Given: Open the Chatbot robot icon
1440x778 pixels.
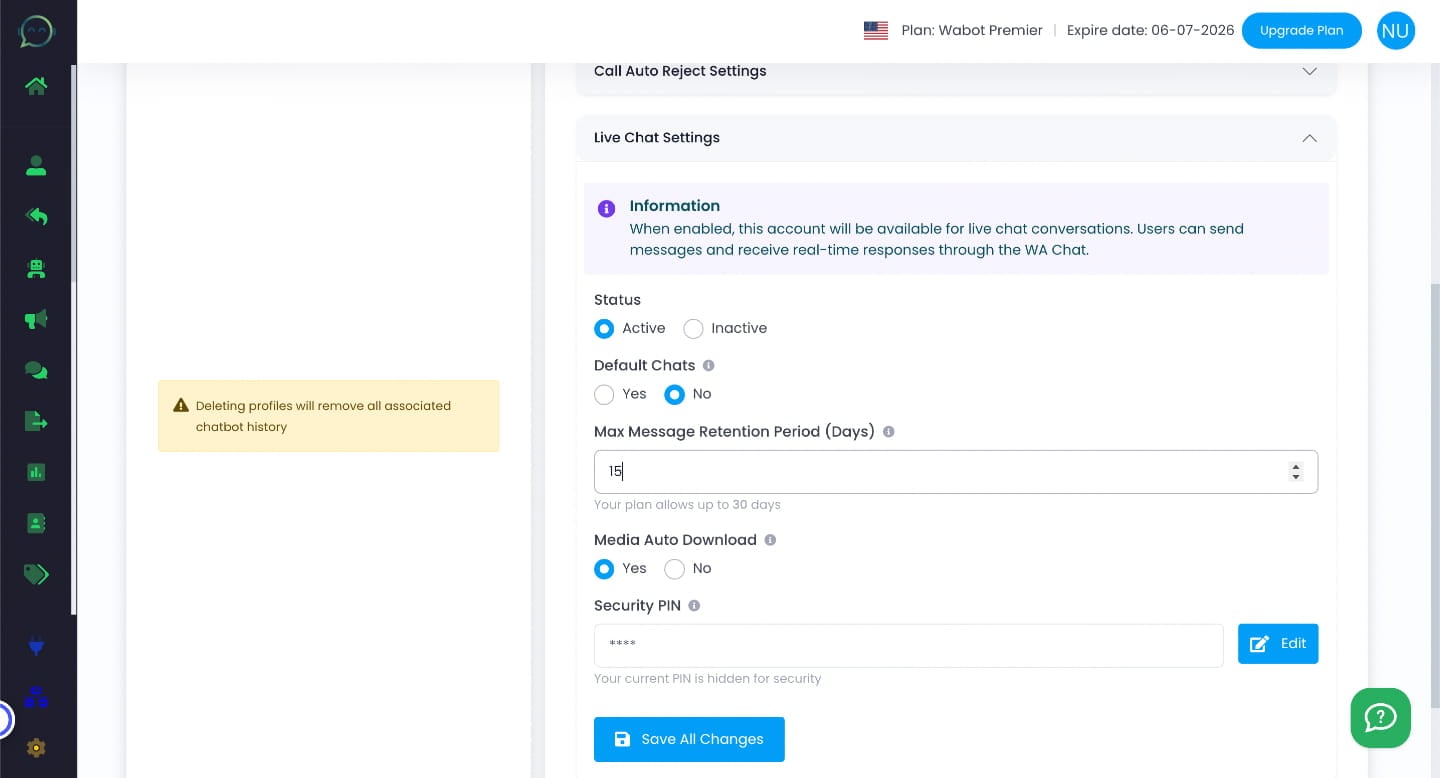Looking at the screenshot, I should [x=36, y=269].
